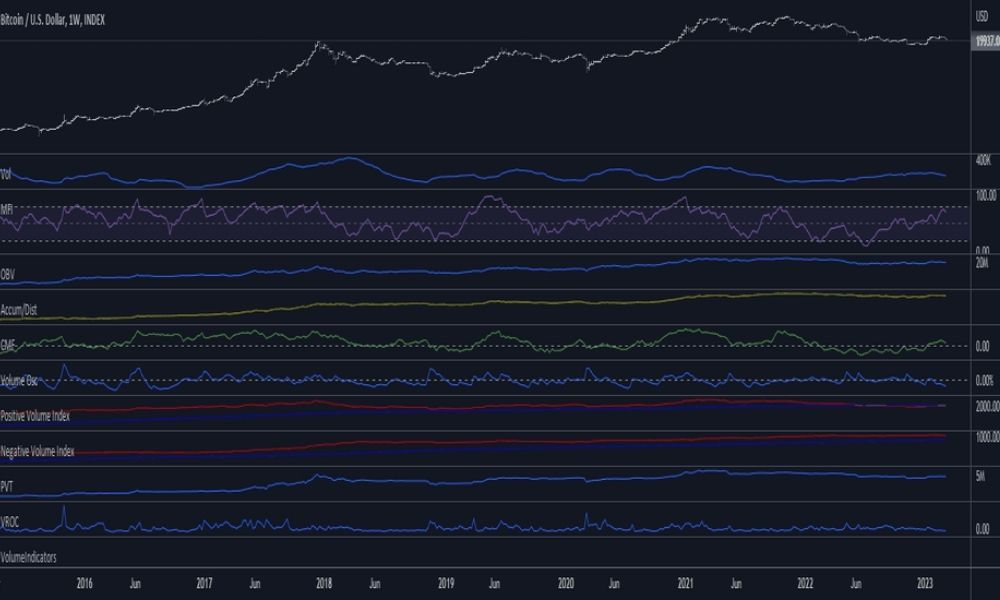This screenshot has width=1000, height=600.
Task: Click the current price tag 19937
Action: (987, 41)
